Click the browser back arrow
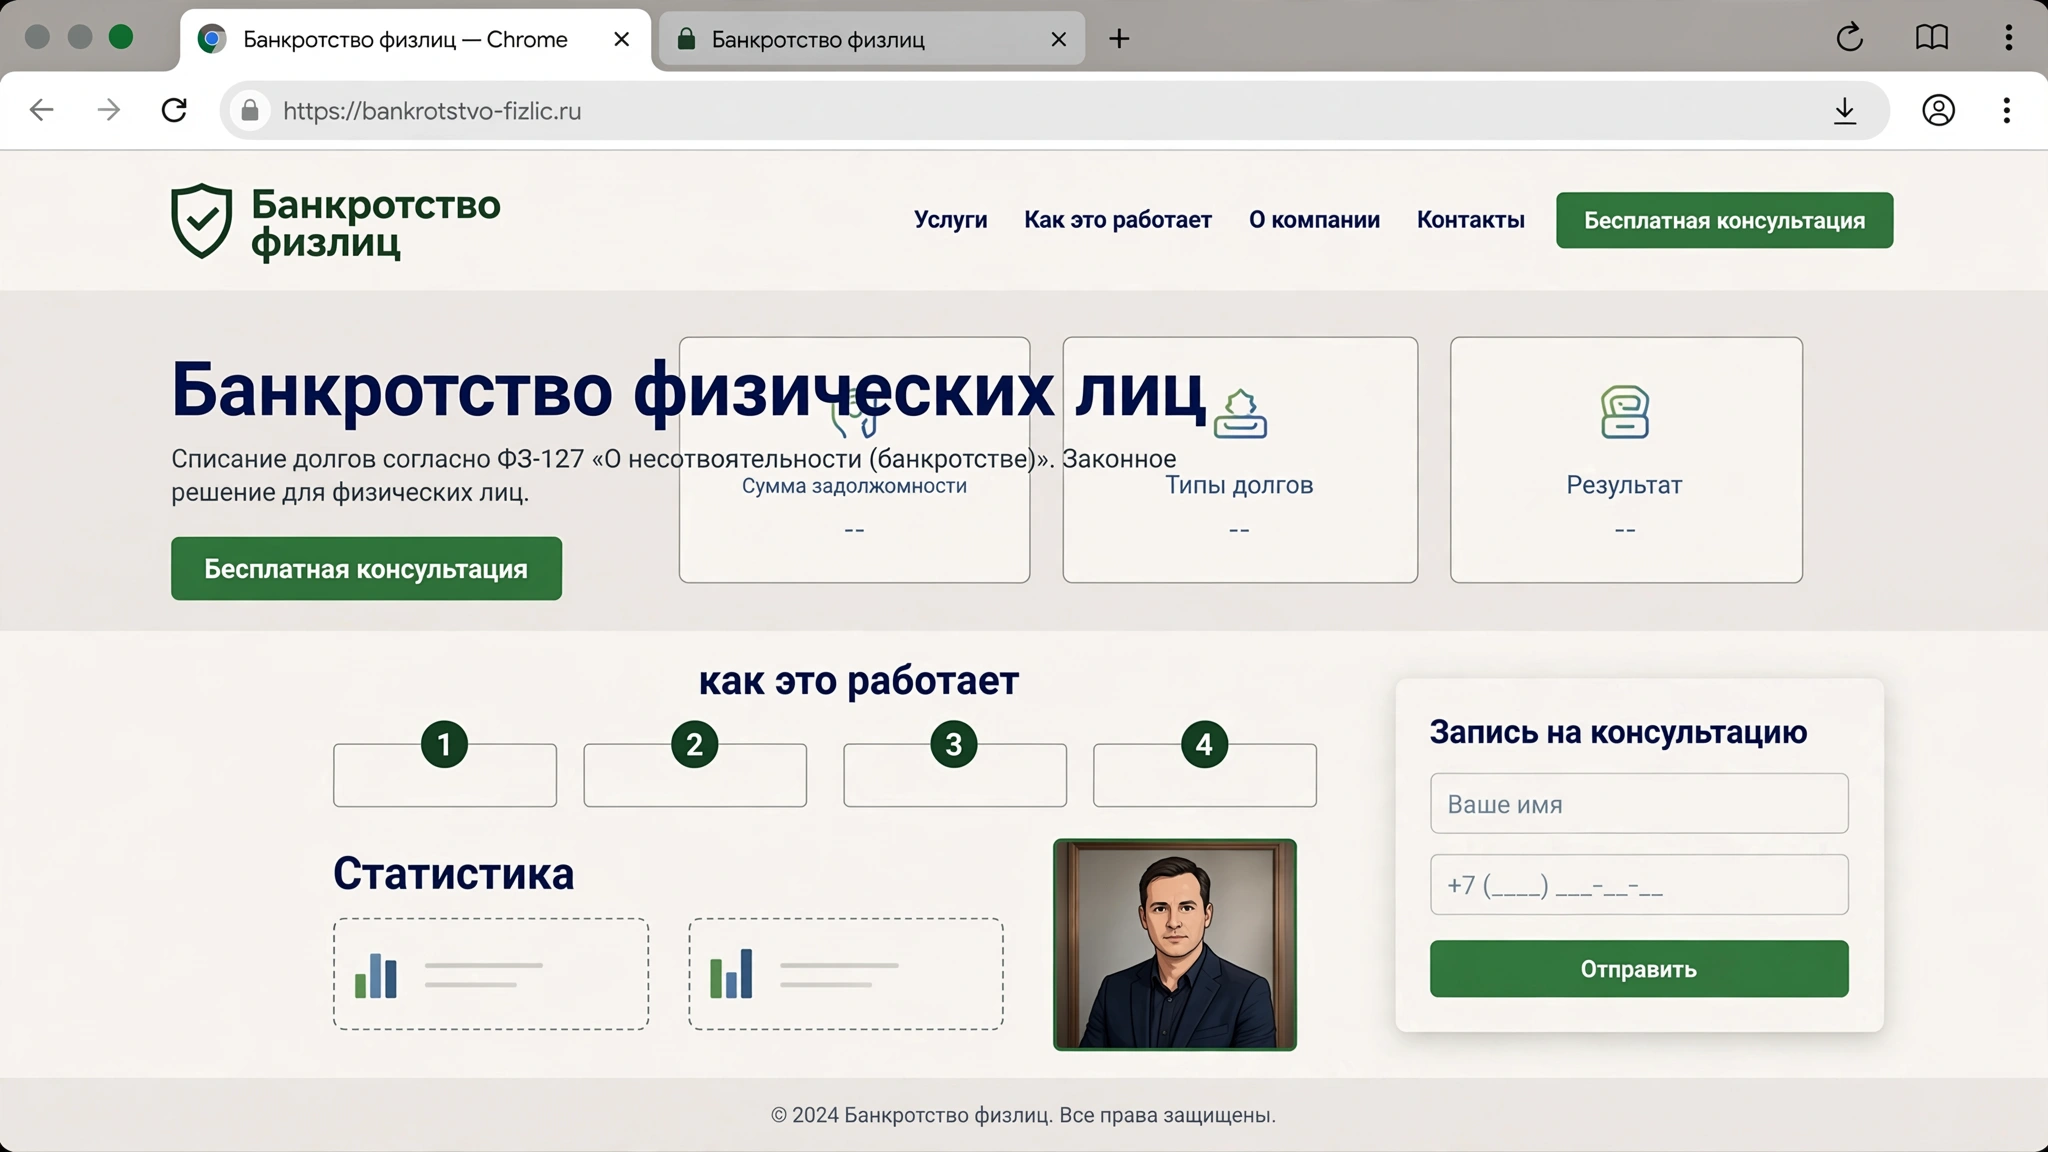Viewport: 2048px width, 1152px height. 41,110
